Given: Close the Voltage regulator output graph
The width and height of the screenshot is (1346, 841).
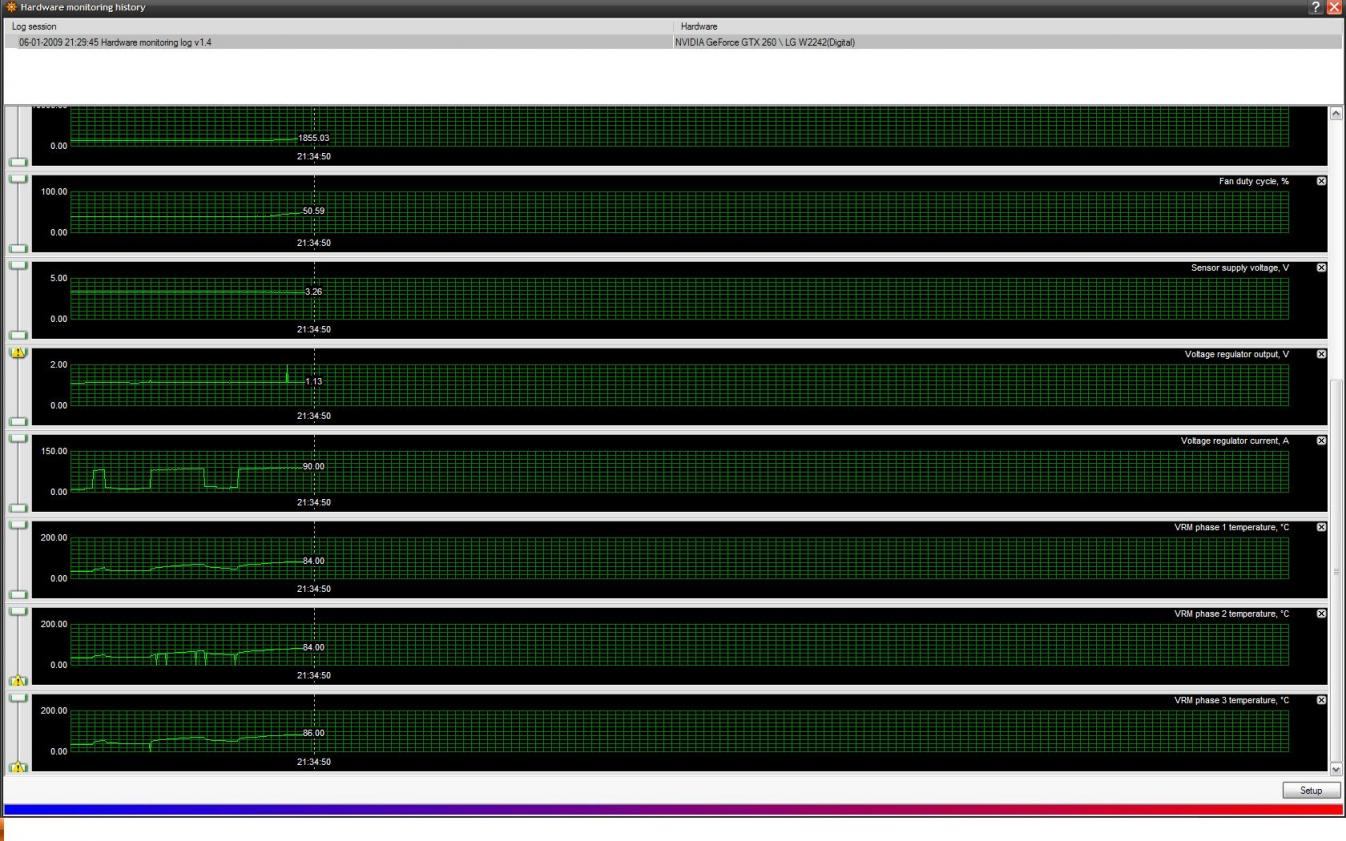Looking at the screenshot, I should [x=1321, y=354].
